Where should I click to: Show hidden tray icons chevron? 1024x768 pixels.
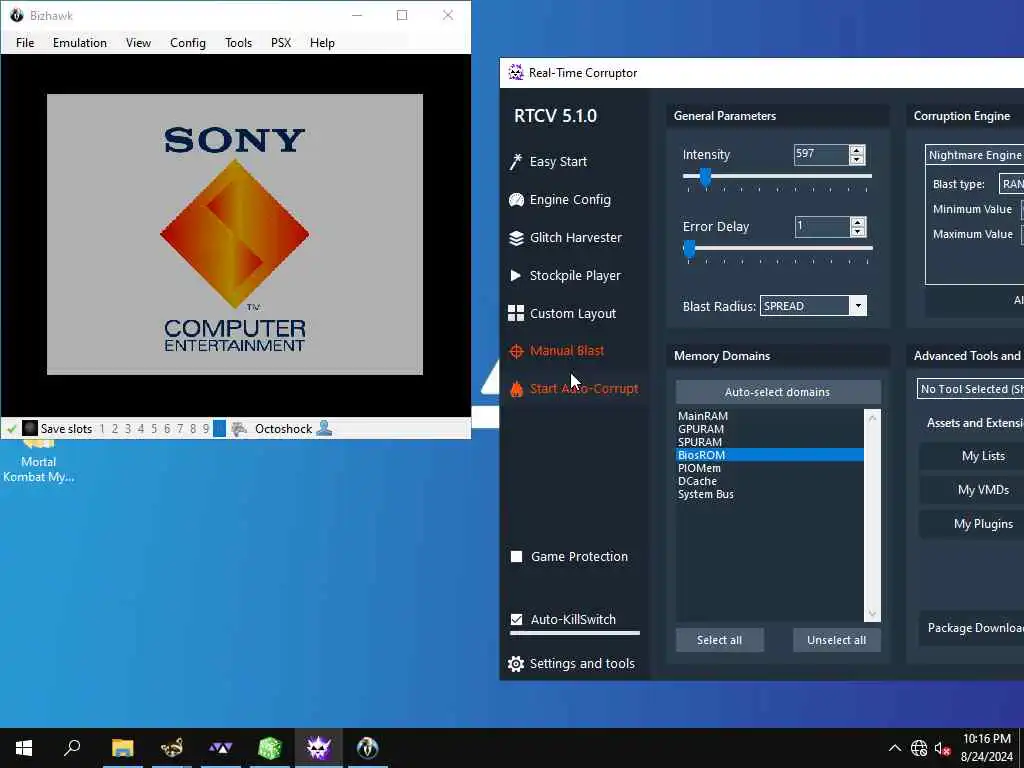[895, 748]
